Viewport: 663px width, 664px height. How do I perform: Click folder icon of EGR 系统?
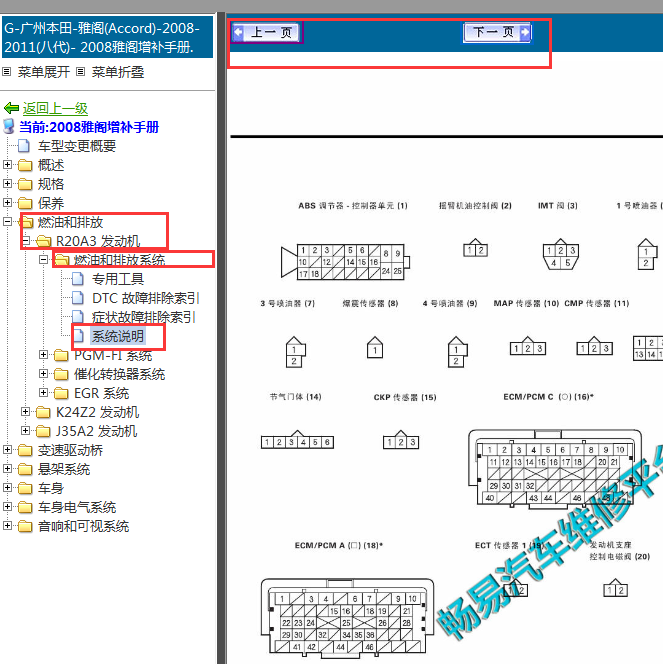tap(61, 393)
